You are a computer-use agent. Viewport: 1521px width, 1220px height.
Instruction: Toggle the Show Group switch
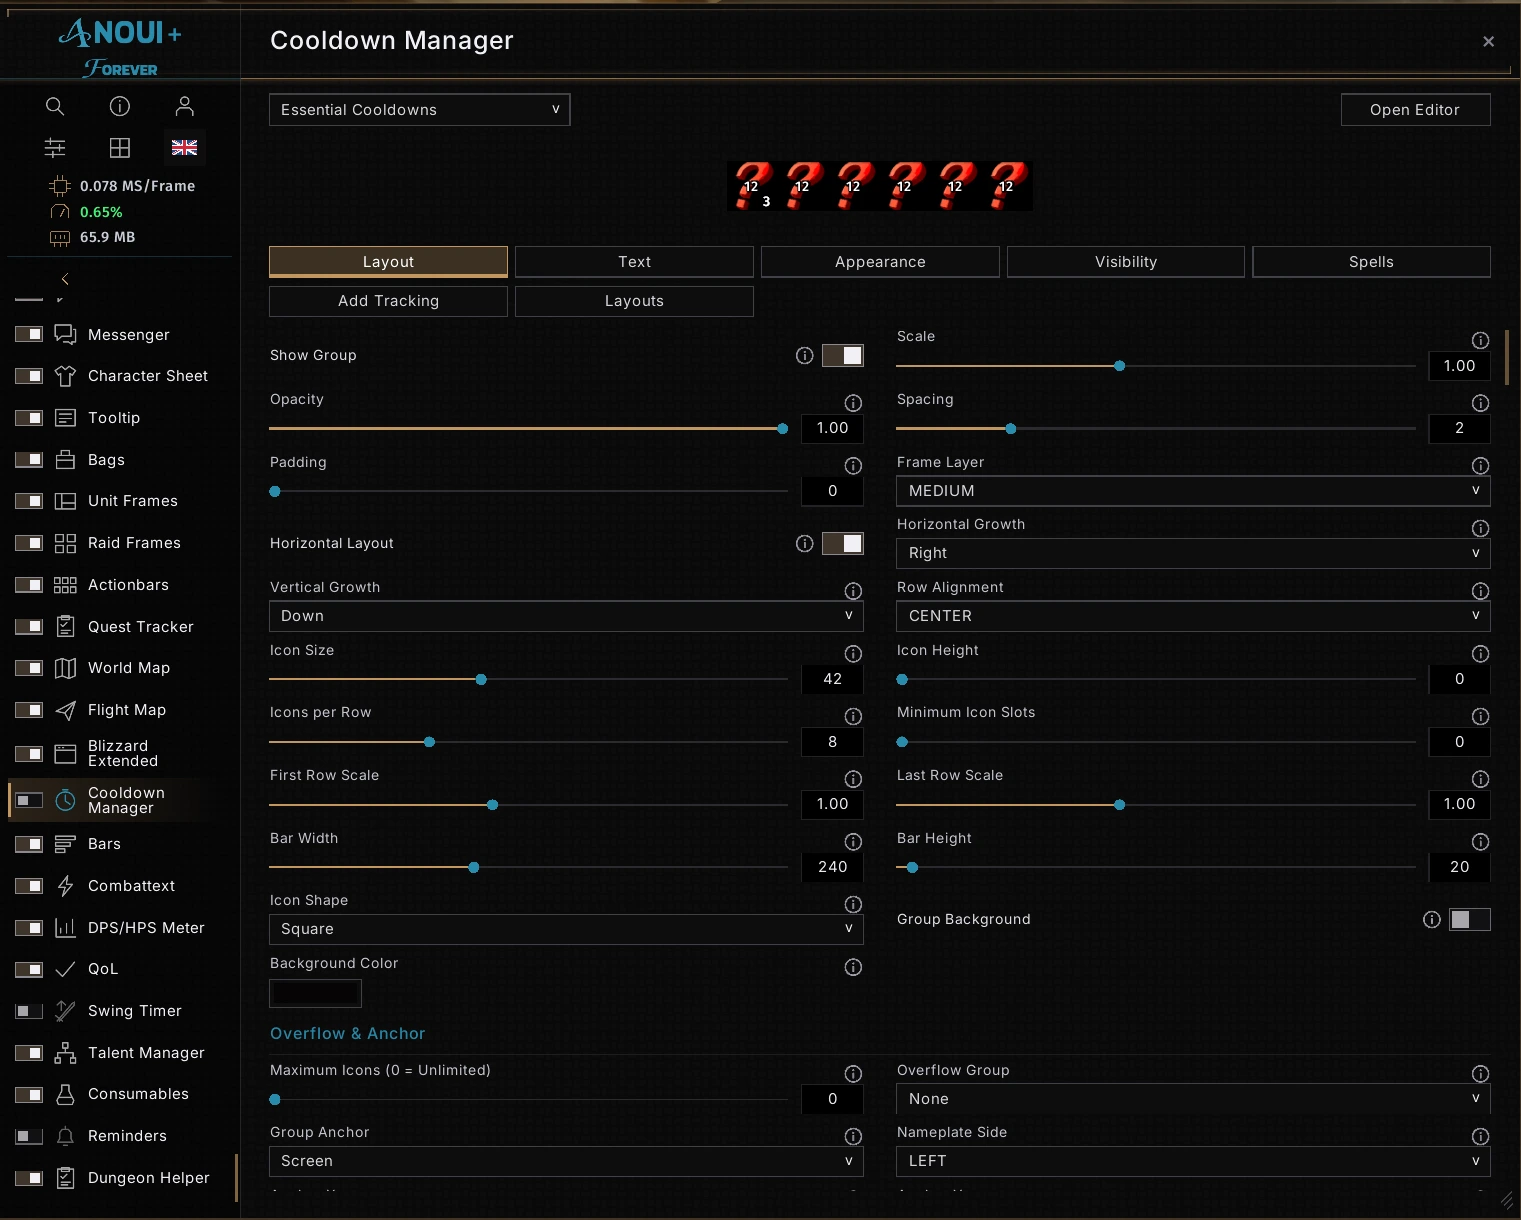click(x=843, y=355)
